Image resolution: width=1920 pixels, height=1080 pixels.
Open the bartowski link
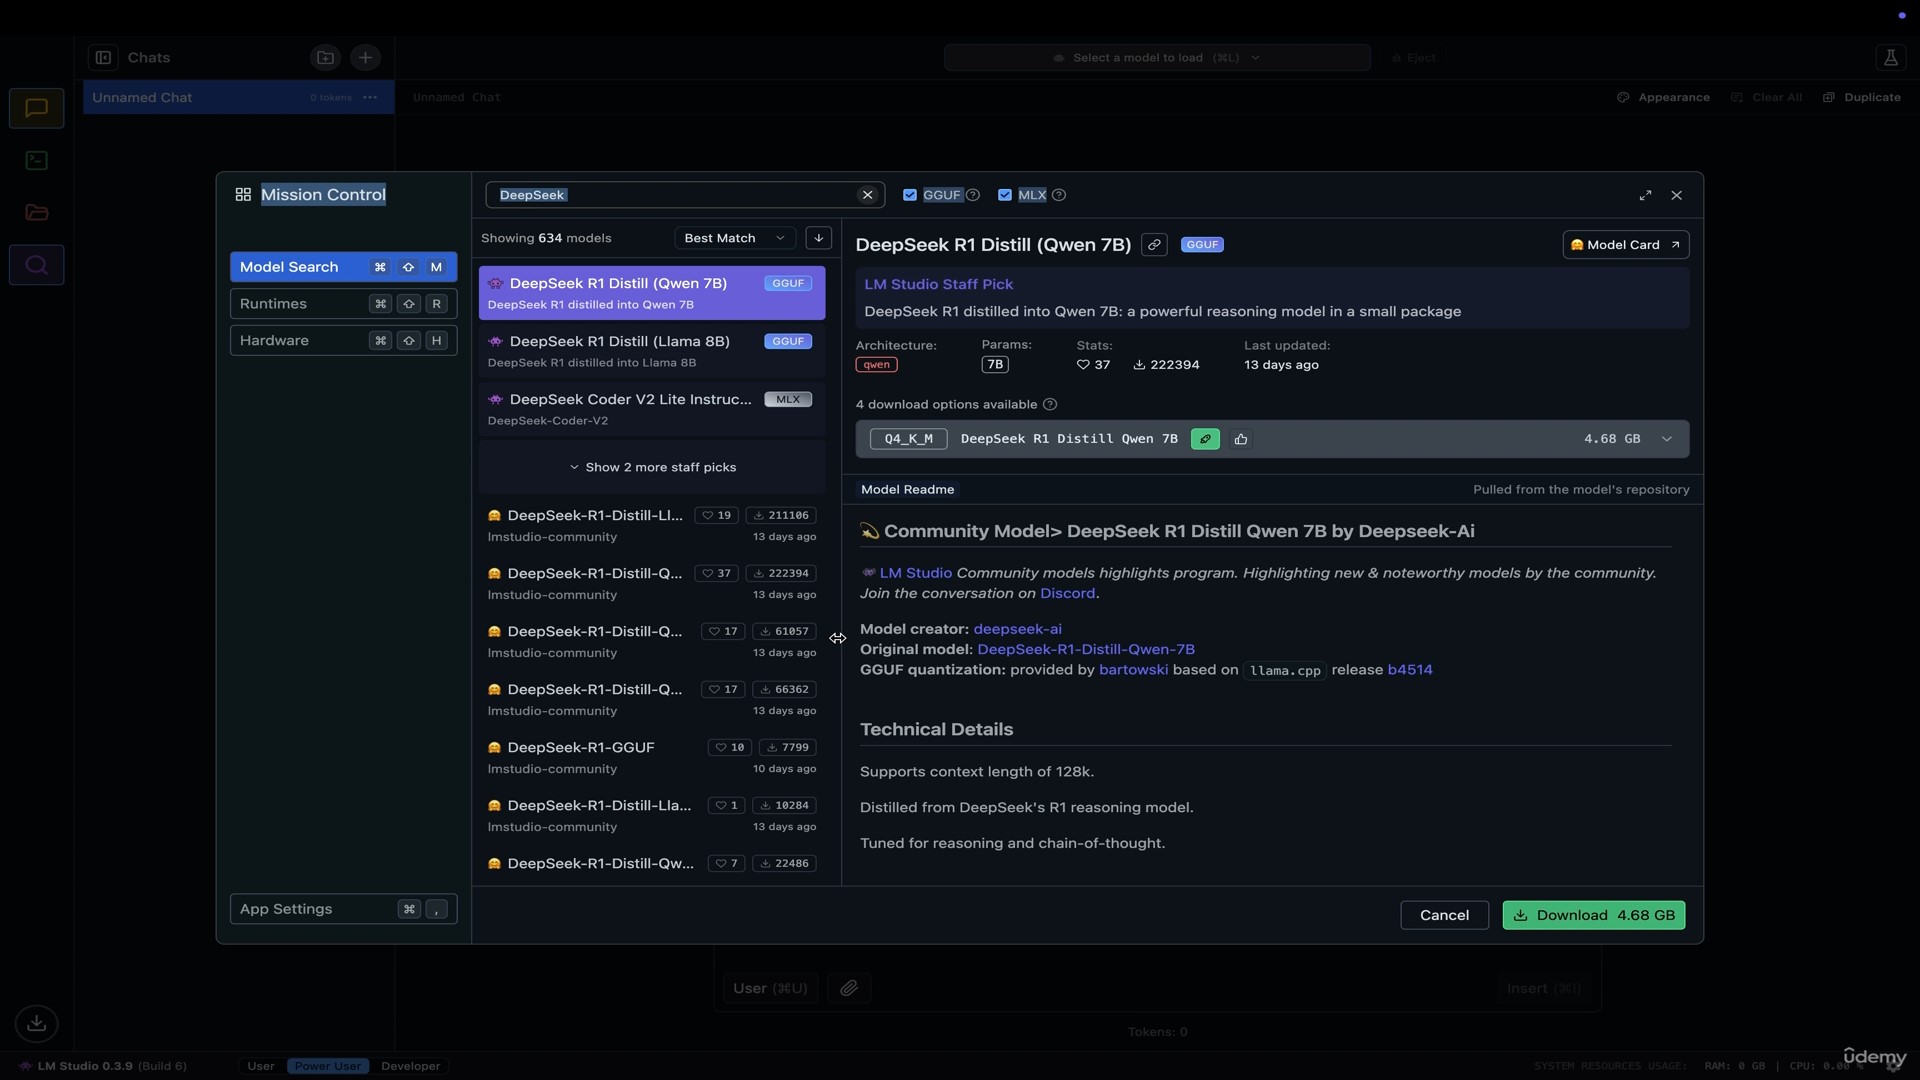tap(1133, 670)
